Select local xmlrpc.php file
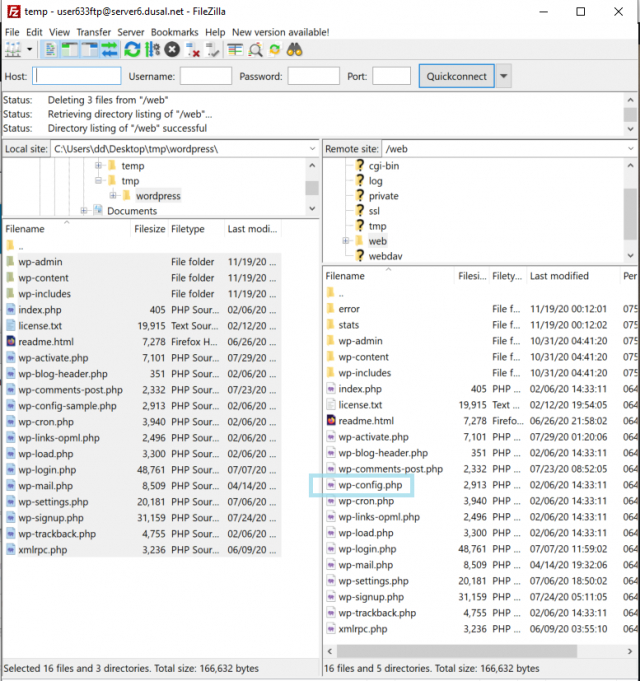Viewport: 640px width, 681px height. tap(43, 550)
